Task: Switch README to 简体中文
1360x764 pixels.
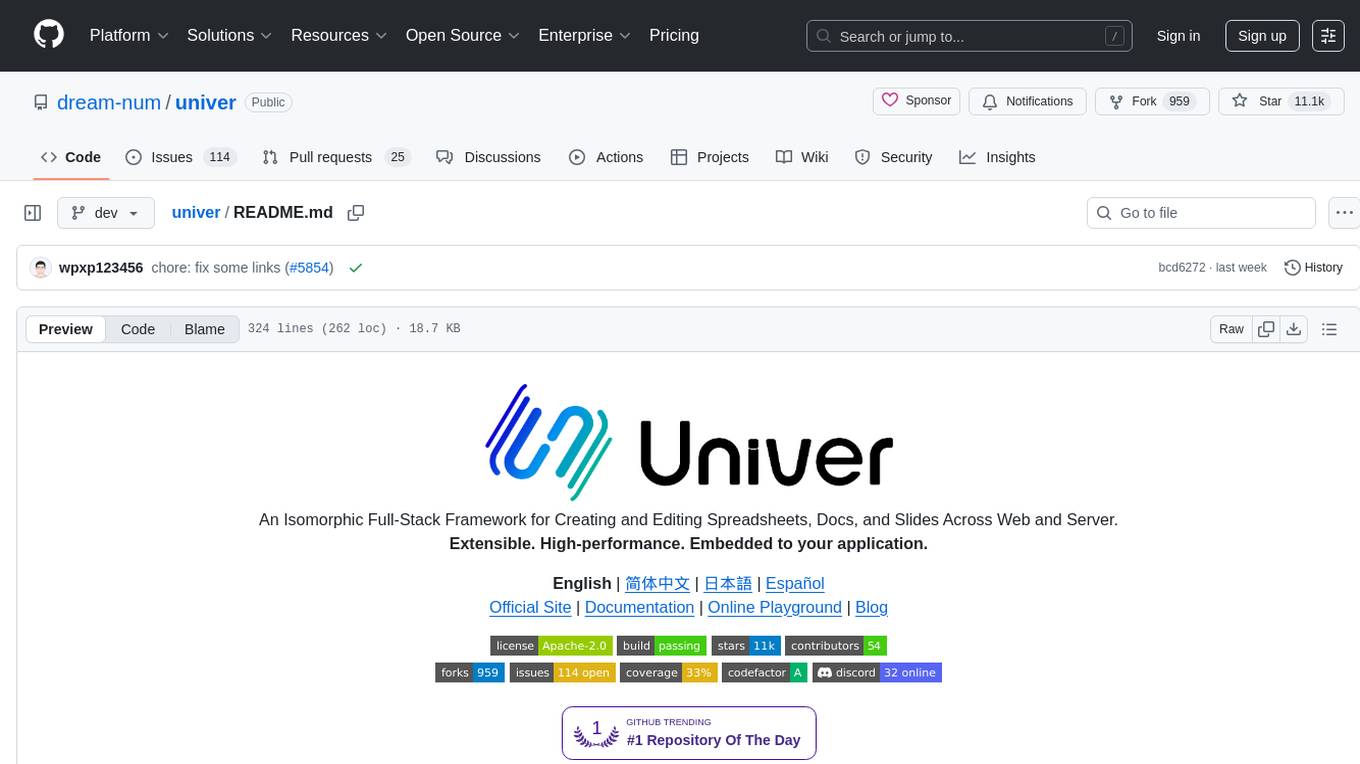Action: pyautogui.click(x=657, y=583)
